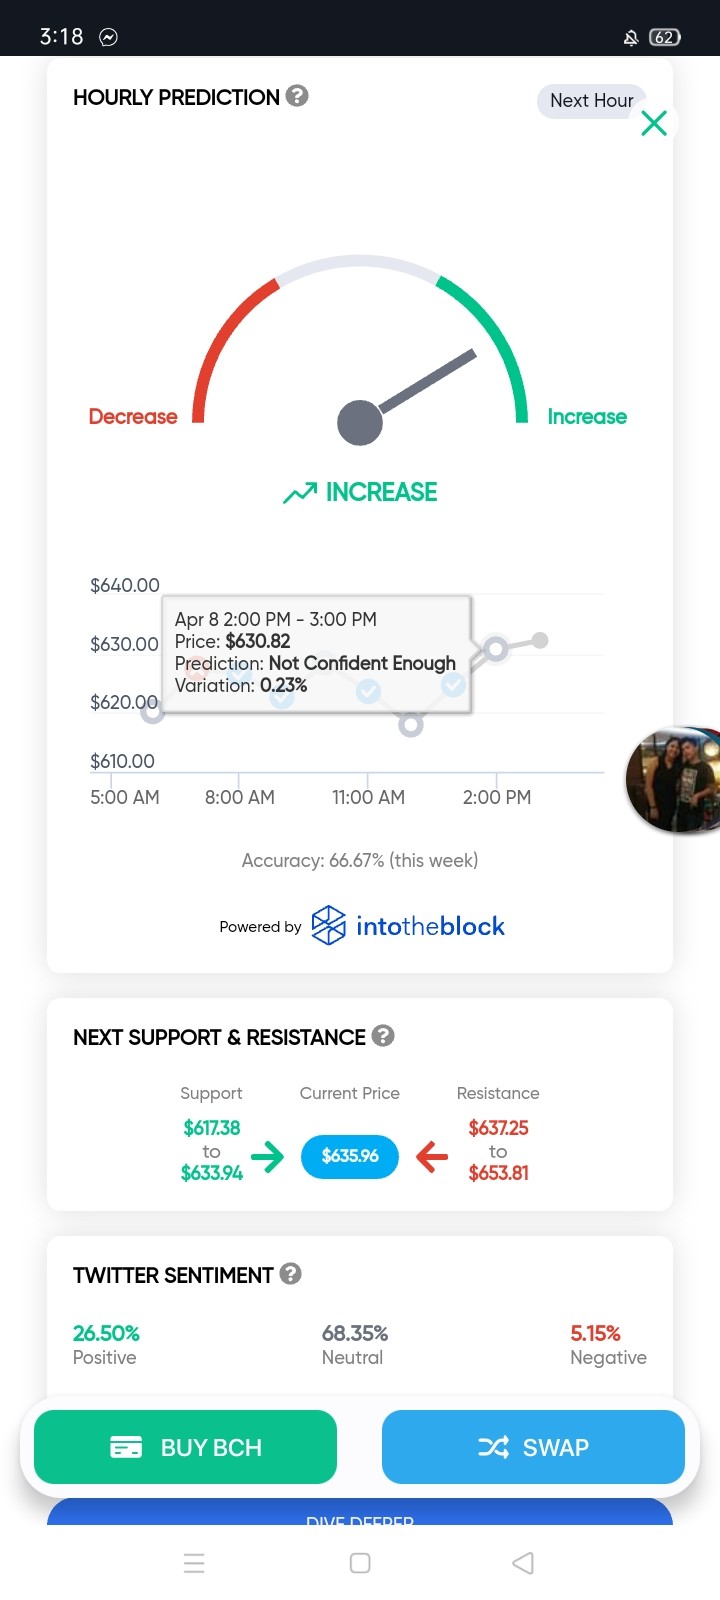Open the Hourly Prediction help icon
Viewport: 720px width, 1600px height.
[x=297, y=96]
